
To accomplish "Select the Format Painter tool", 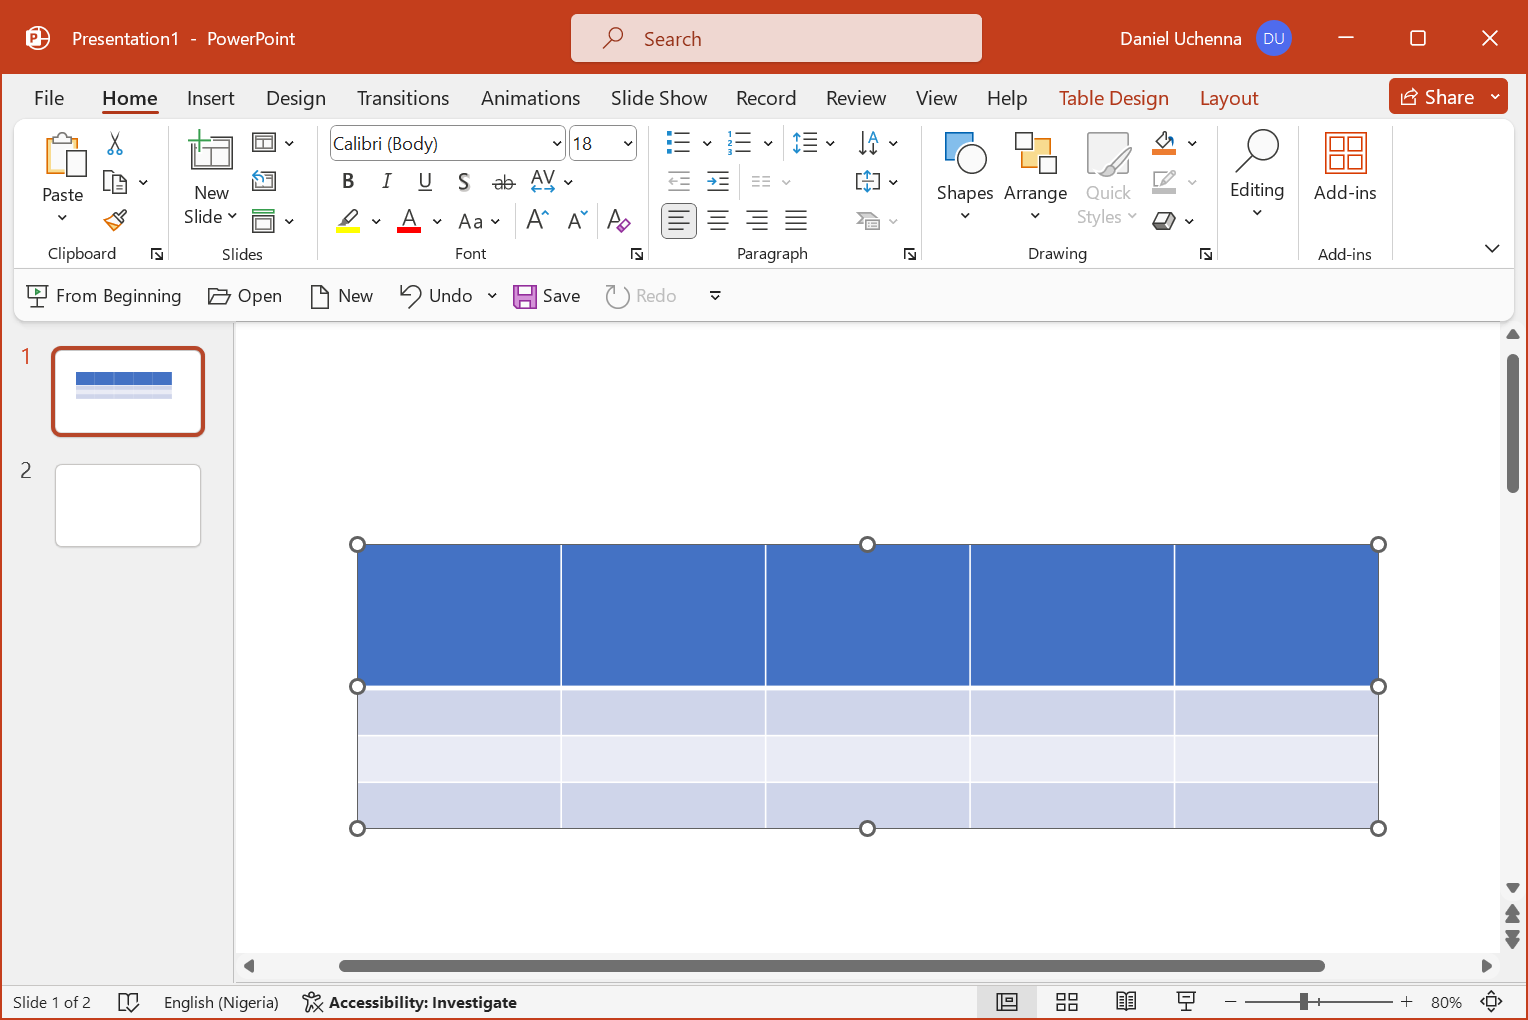I will [x=115, y=219].
